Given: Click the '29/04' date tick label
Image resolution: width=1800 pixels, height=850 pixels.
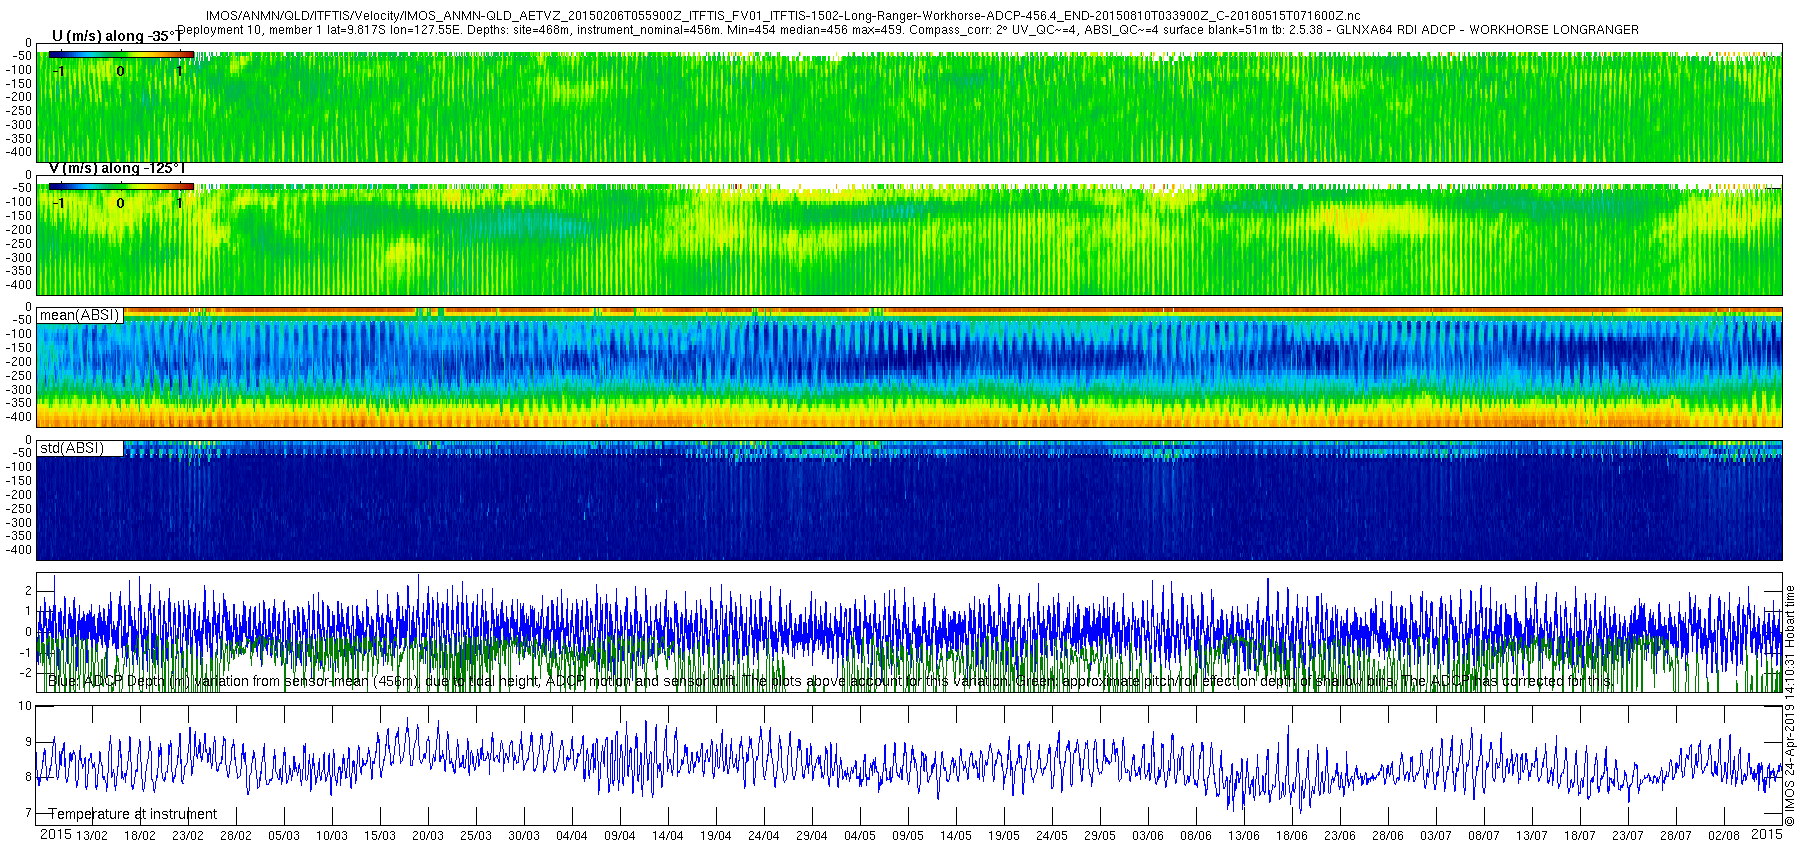Looking at the screenshot, I should pos(811,836).
